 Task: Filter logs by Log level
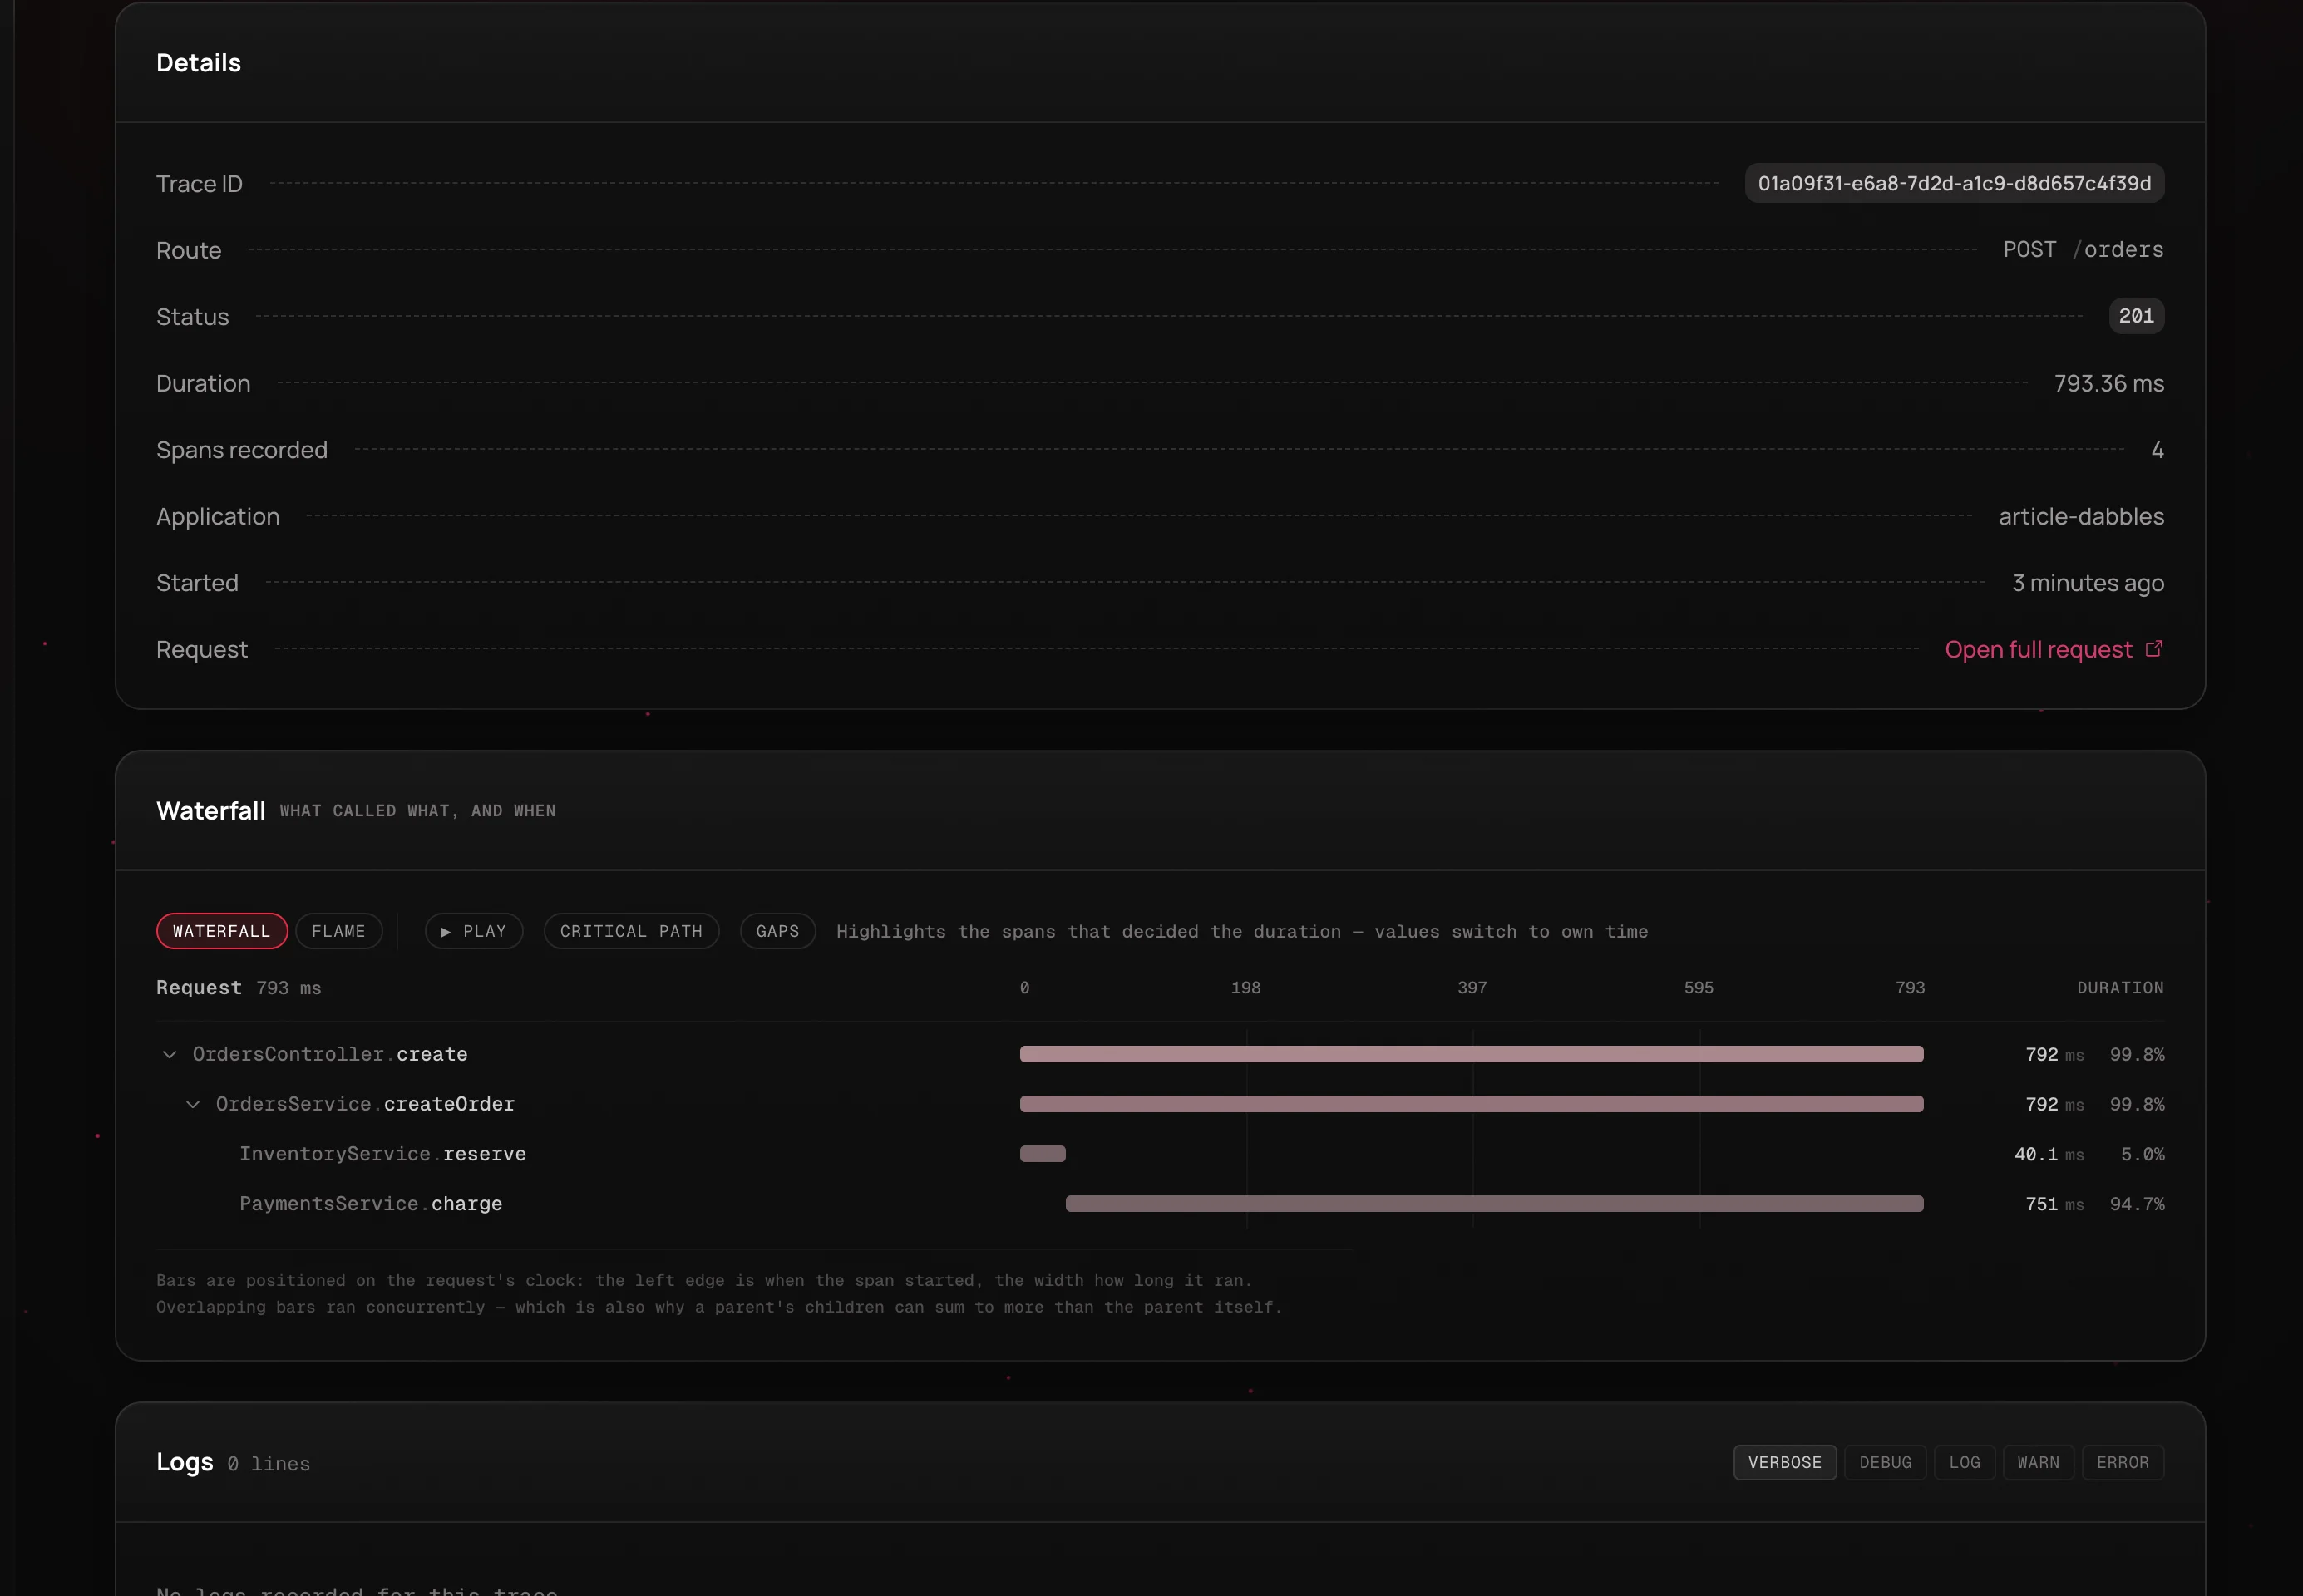[1964, 1462]
